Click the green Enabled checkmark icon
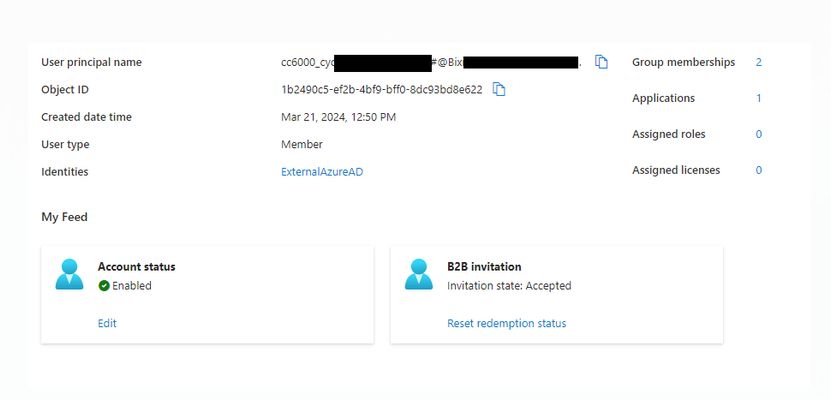This screenshot has width=831, height=400. [104, 286]
